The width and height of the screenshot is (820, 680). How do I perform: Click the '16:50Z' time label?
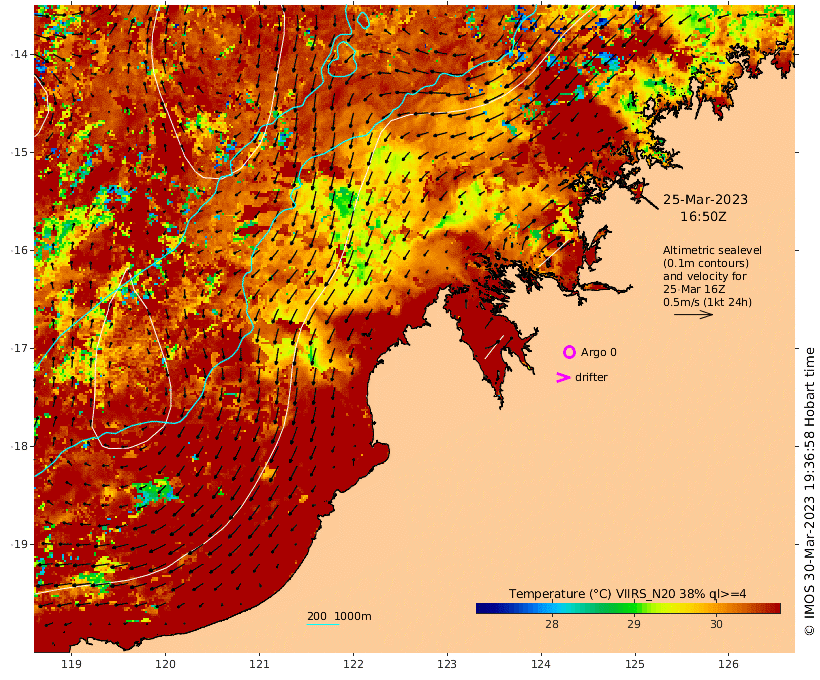click(x=703, y=216)
